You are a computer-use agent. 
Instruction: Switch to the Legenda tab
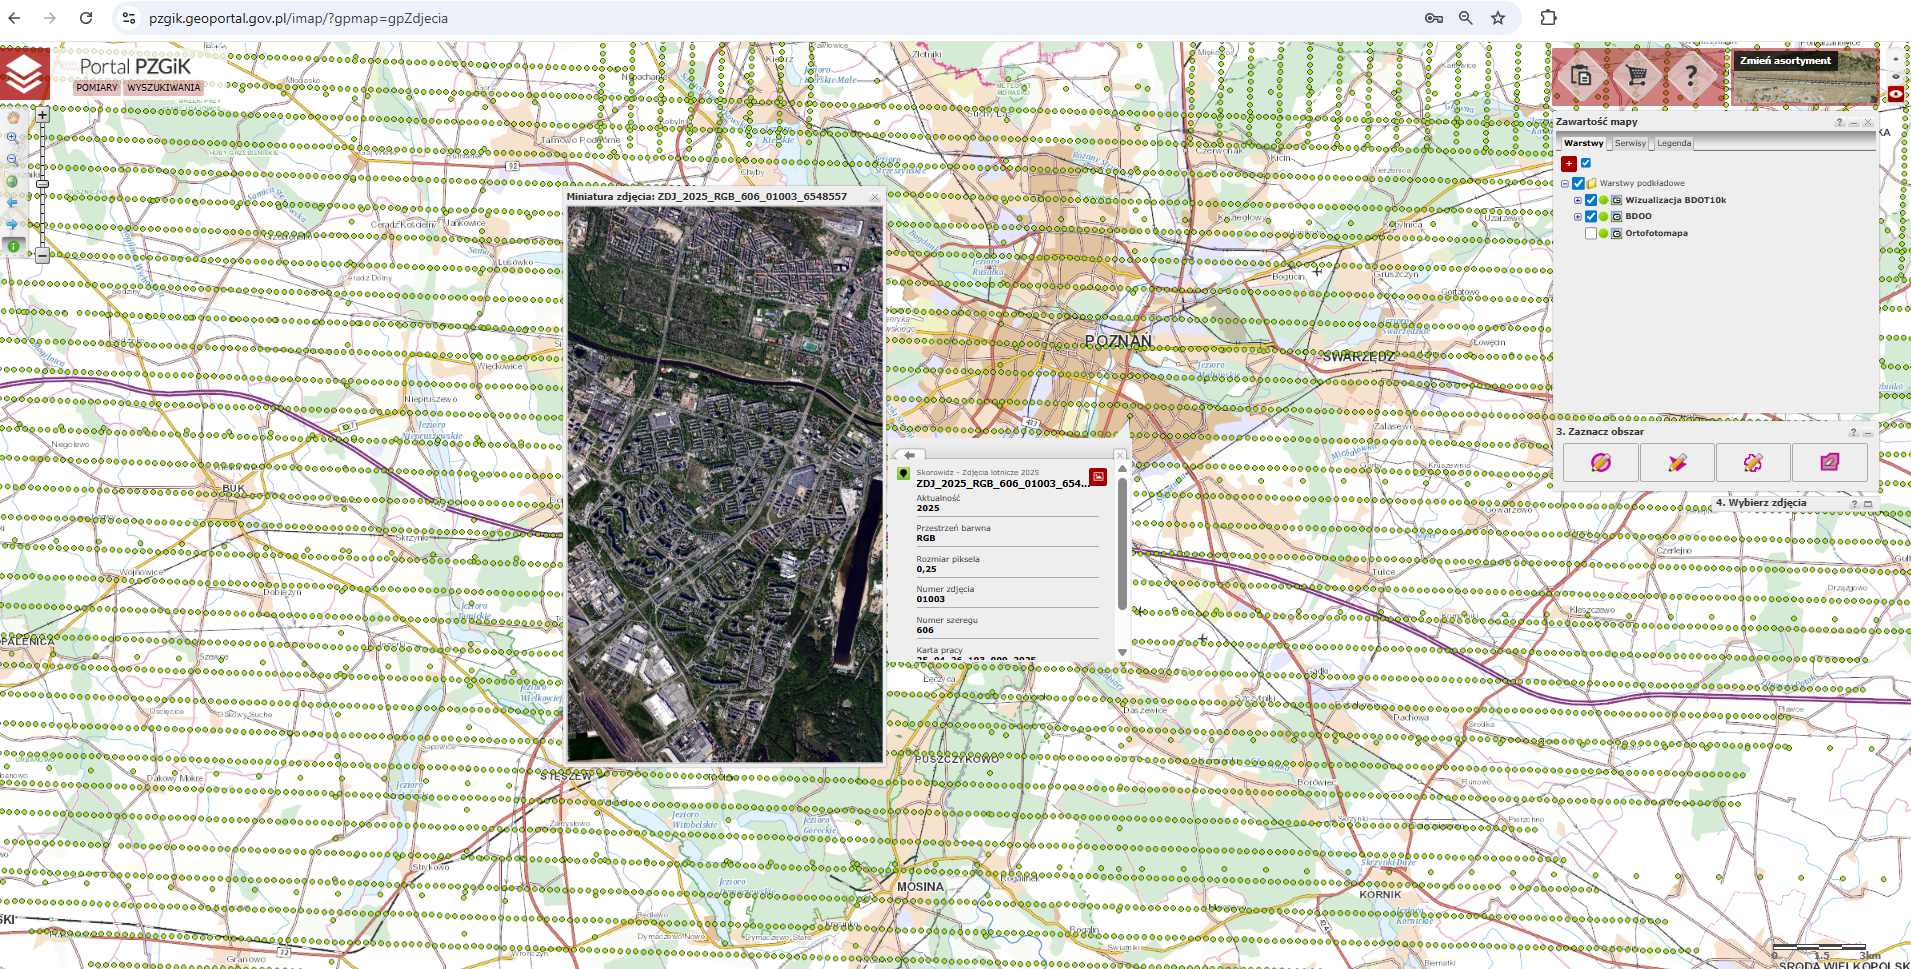click(x=1674, y=143)
